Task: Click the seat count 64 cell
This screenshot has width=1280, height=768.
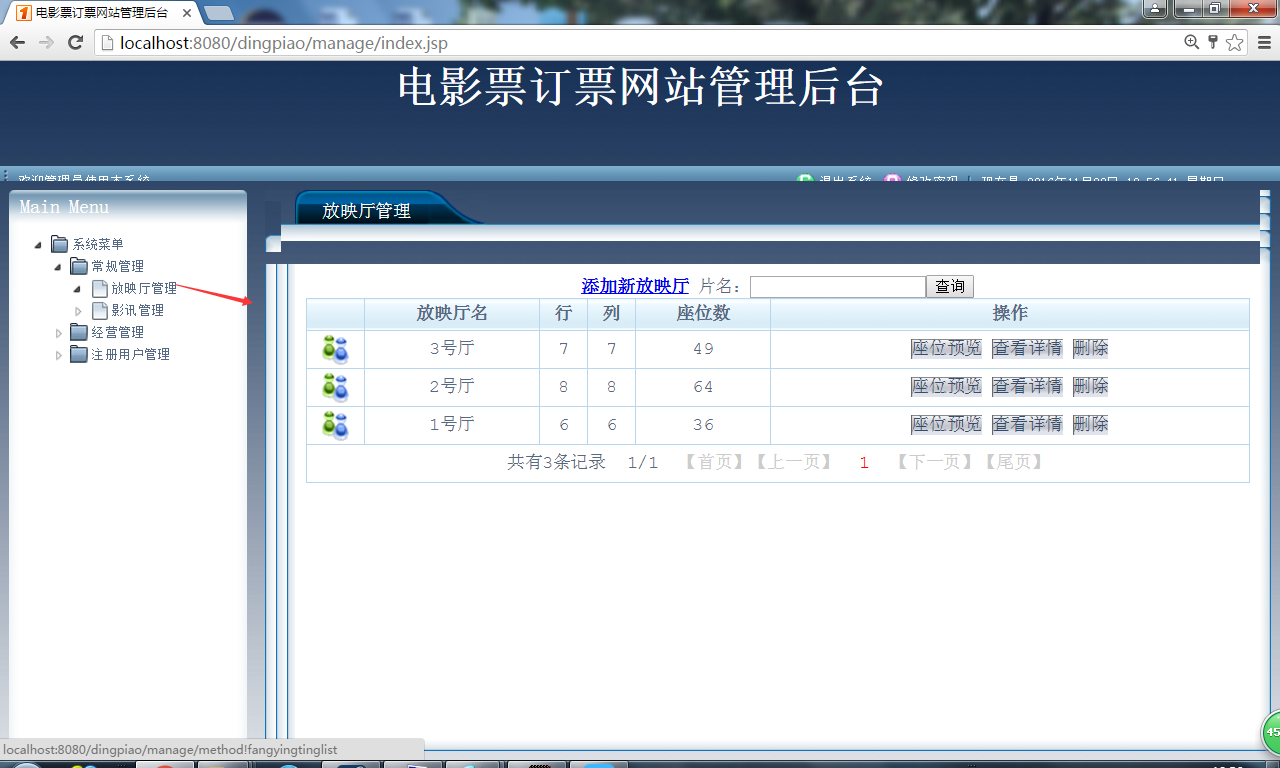Action: click(703, 387)
